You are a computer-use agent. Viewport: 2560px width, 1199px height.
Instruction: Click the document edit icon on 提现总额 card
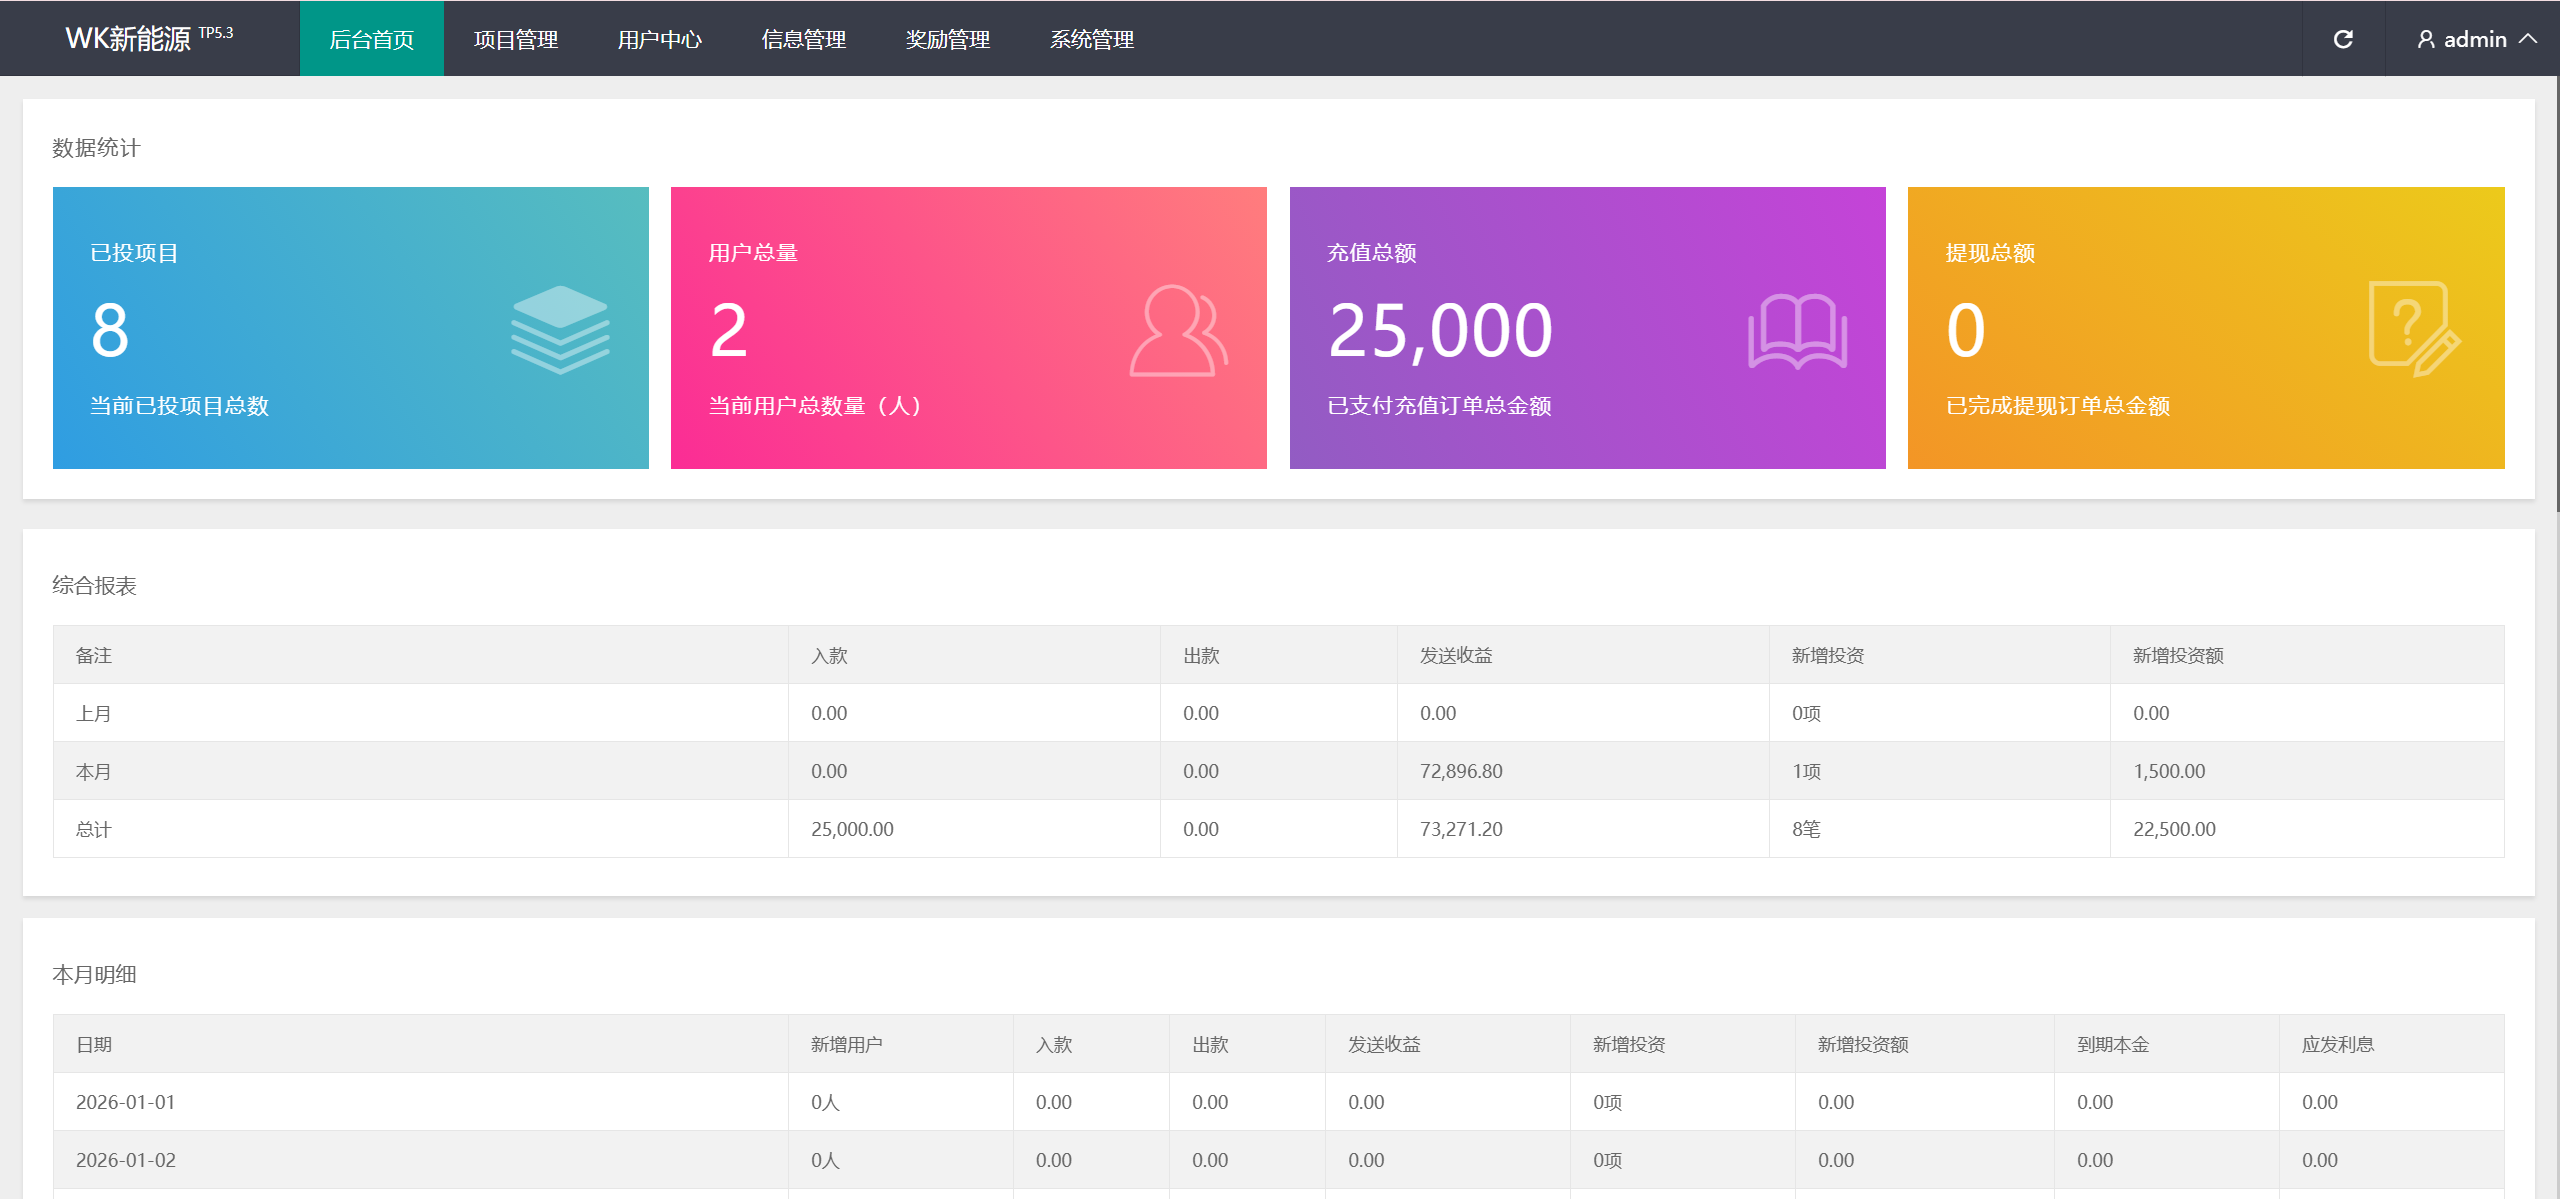point(2413,329)
